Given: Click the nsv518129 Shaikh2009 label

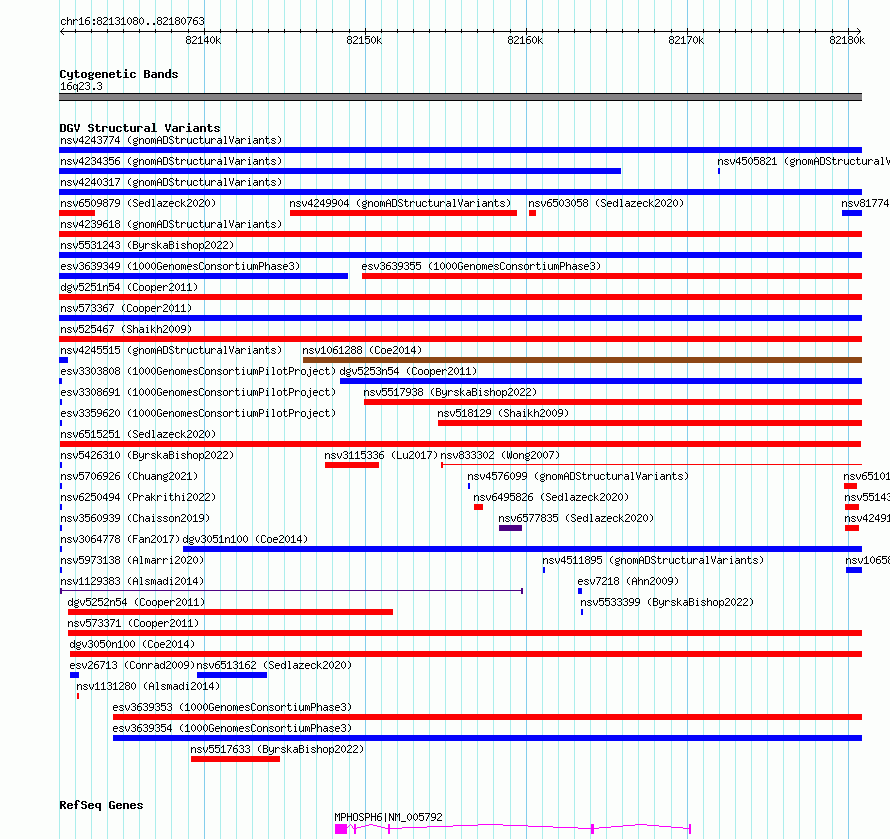Looking at the screenshot, I should tap(503, 413).
